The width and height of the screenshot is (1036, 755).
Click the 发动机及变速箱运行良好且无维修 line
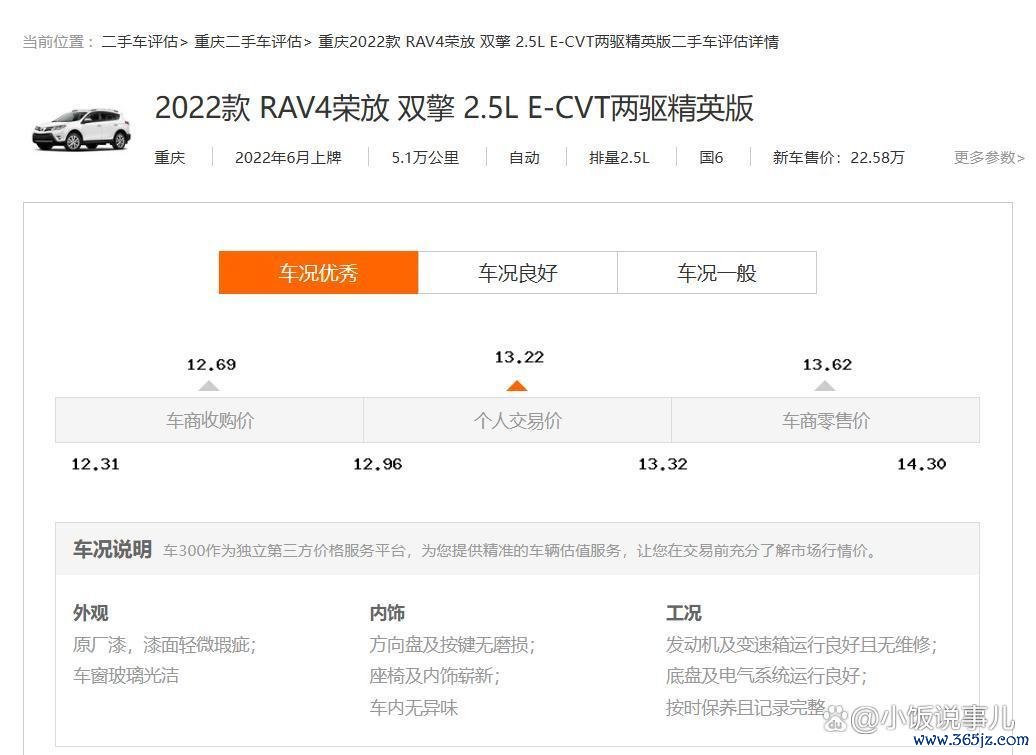tap(801, 645)
